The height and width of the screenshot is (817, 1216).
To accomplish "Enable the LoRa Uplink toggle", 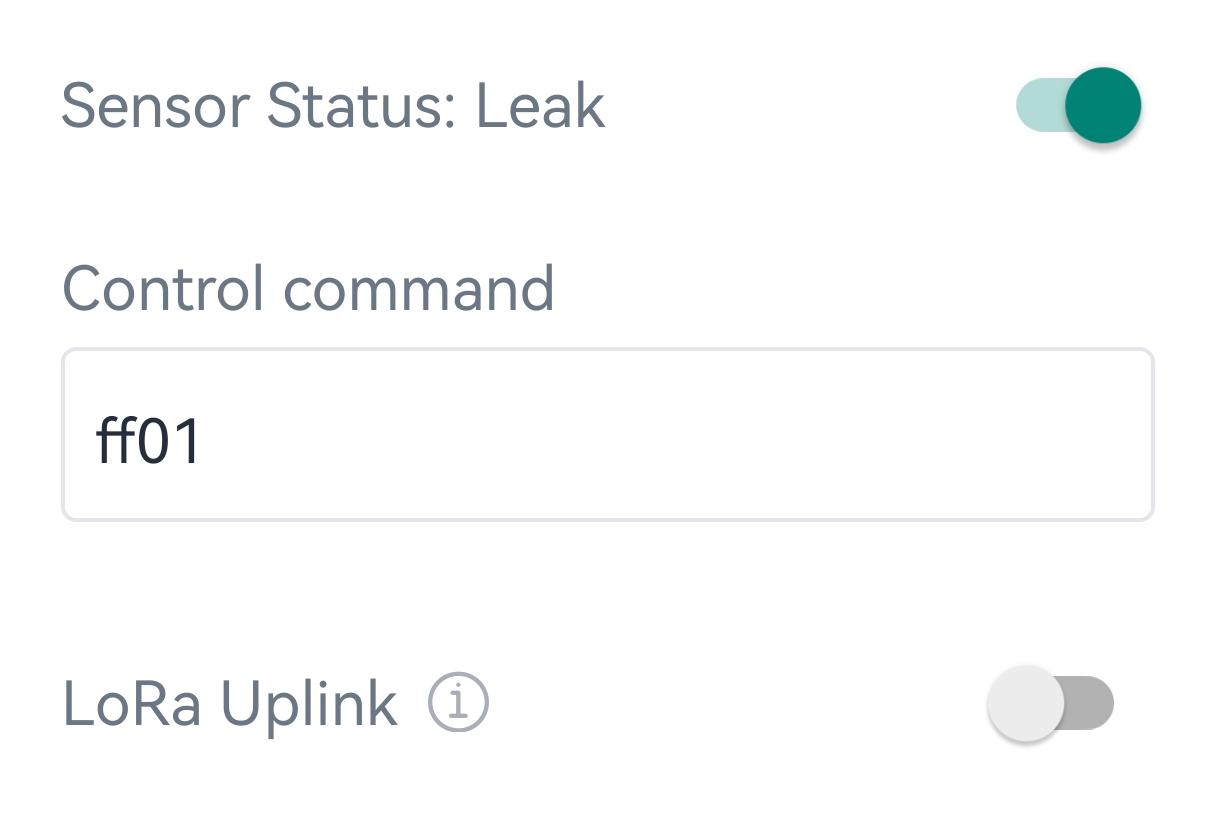I will [x=1050, y=703].
